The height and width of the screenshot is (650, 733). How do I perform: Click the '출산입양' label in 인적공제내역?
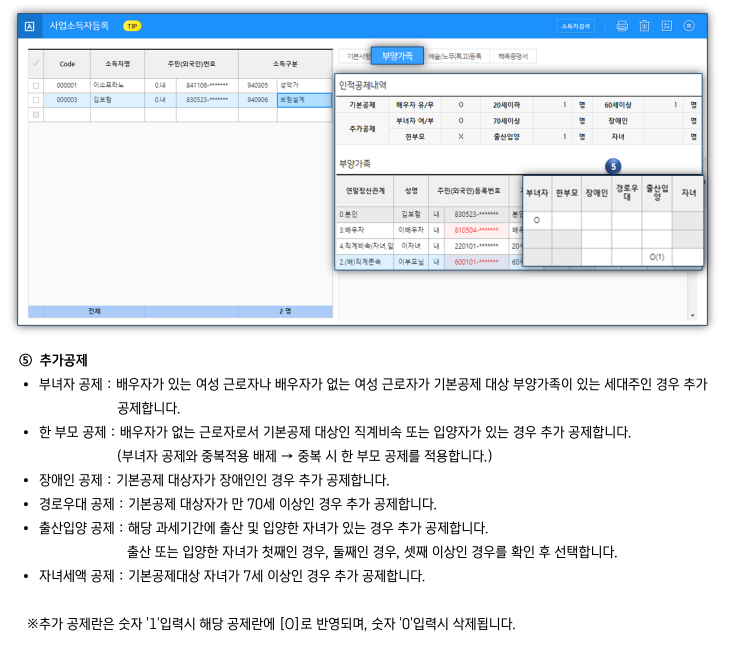pos(506,137)
